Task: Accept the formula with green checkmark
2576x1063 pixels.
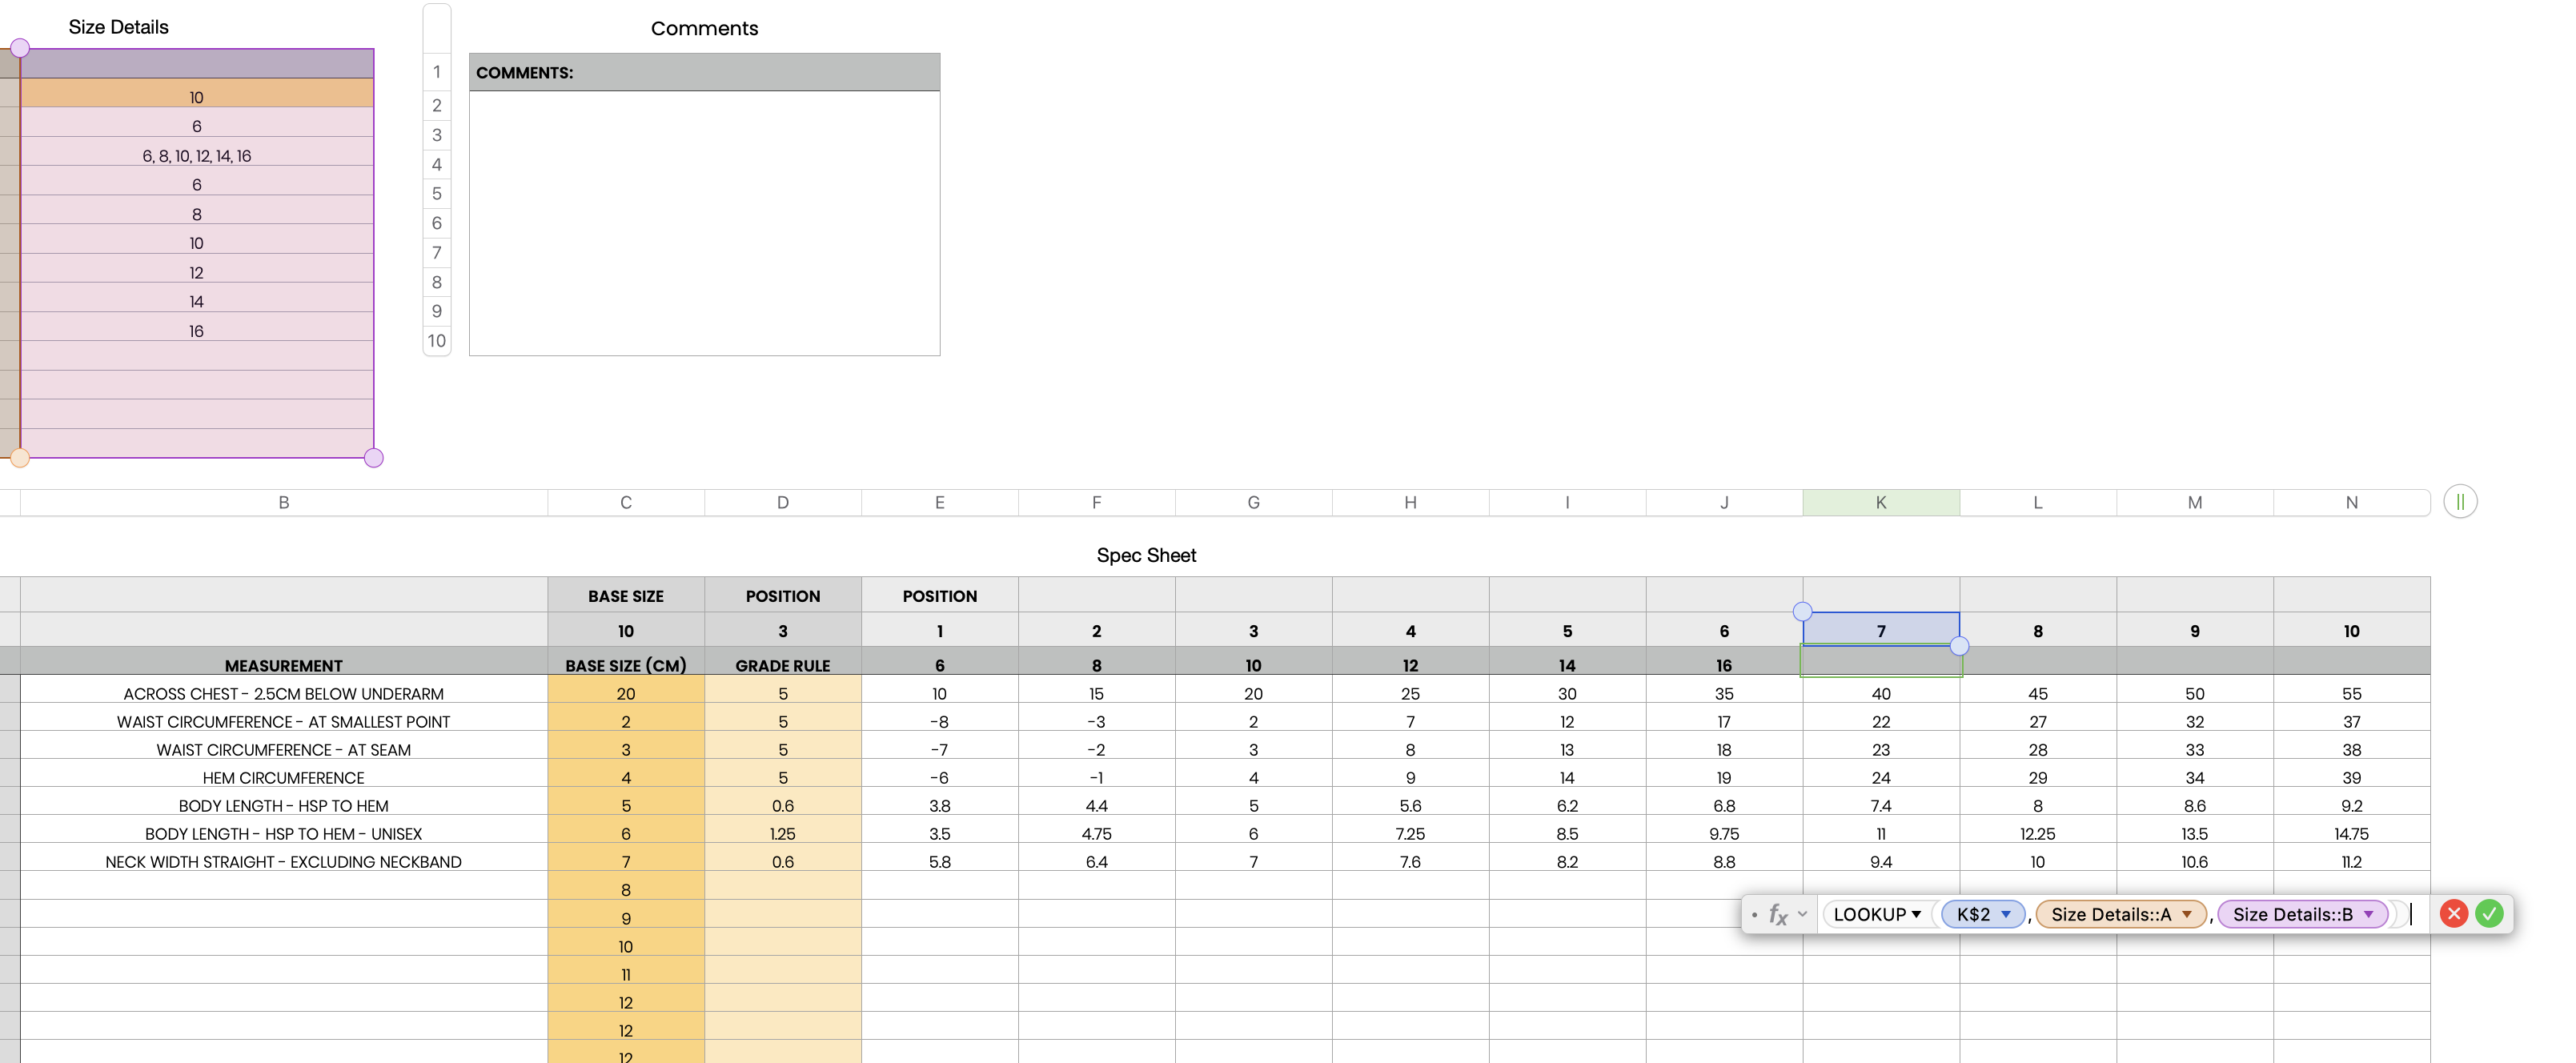Action: 2489,913
